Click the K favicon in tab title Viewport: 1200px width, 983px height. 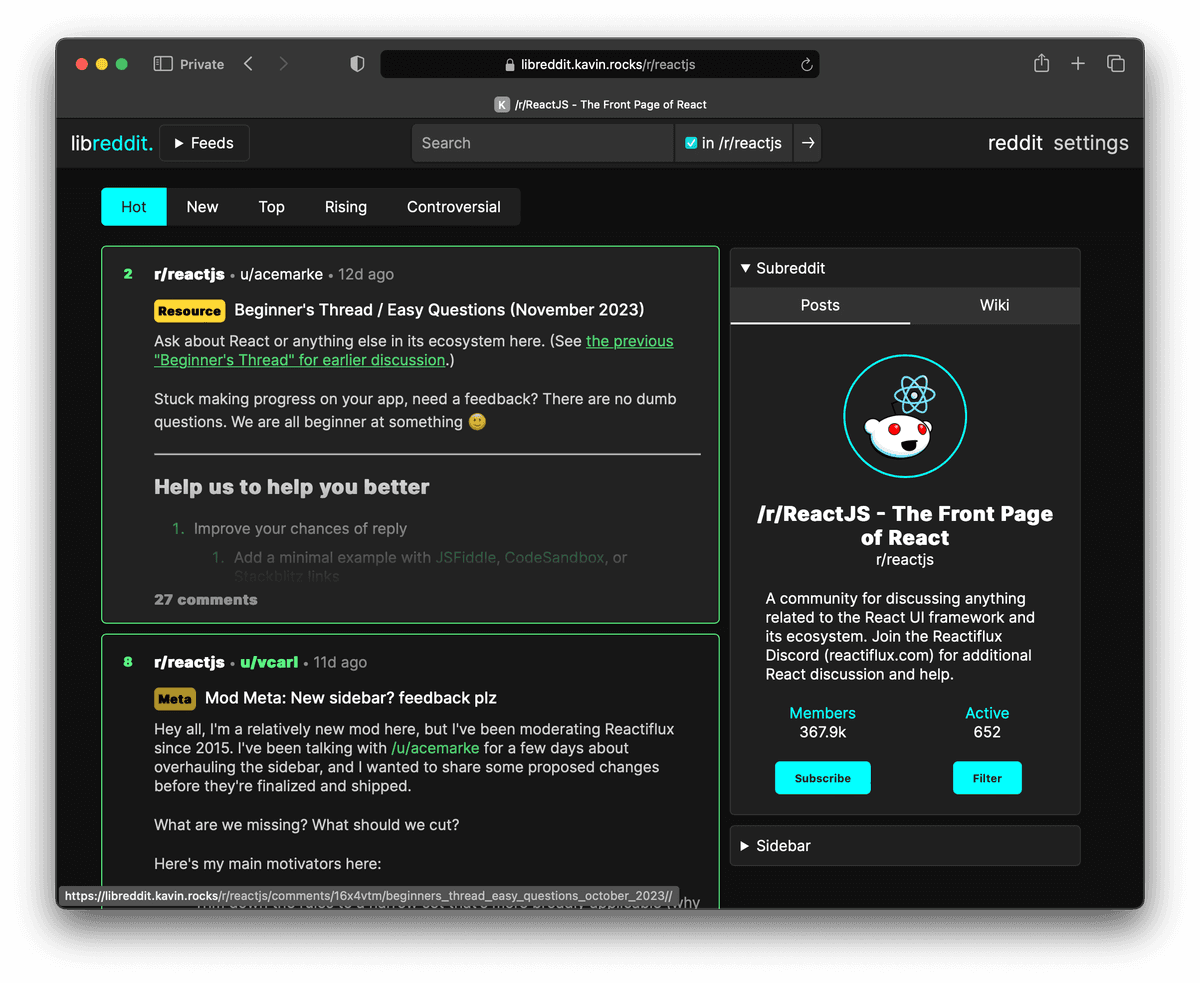[x=502, y=104]
